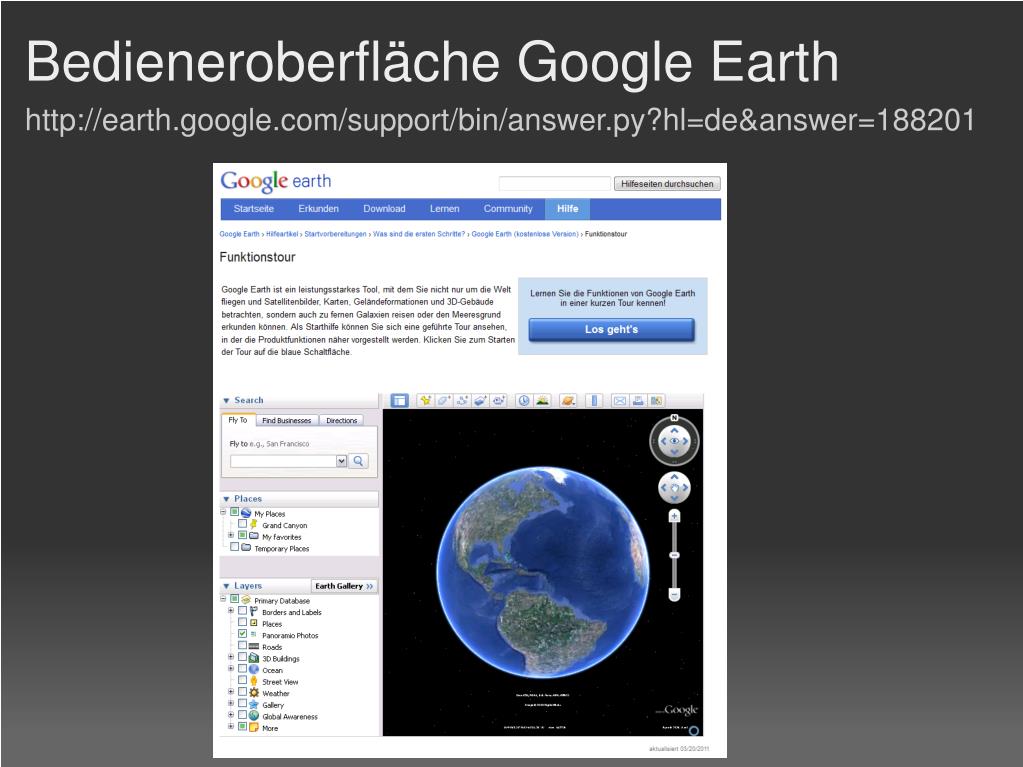Image resolution: width=1023 pixels, height=767 pixels.
Task: Open the Startseite navigation item
Action: 254,209
